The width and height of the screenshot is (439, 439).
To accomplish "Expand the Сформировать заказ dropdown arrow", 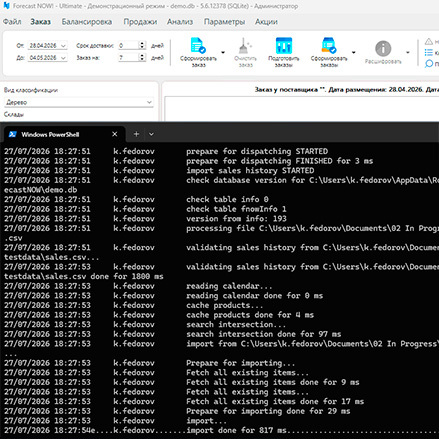I will (223, 52).
